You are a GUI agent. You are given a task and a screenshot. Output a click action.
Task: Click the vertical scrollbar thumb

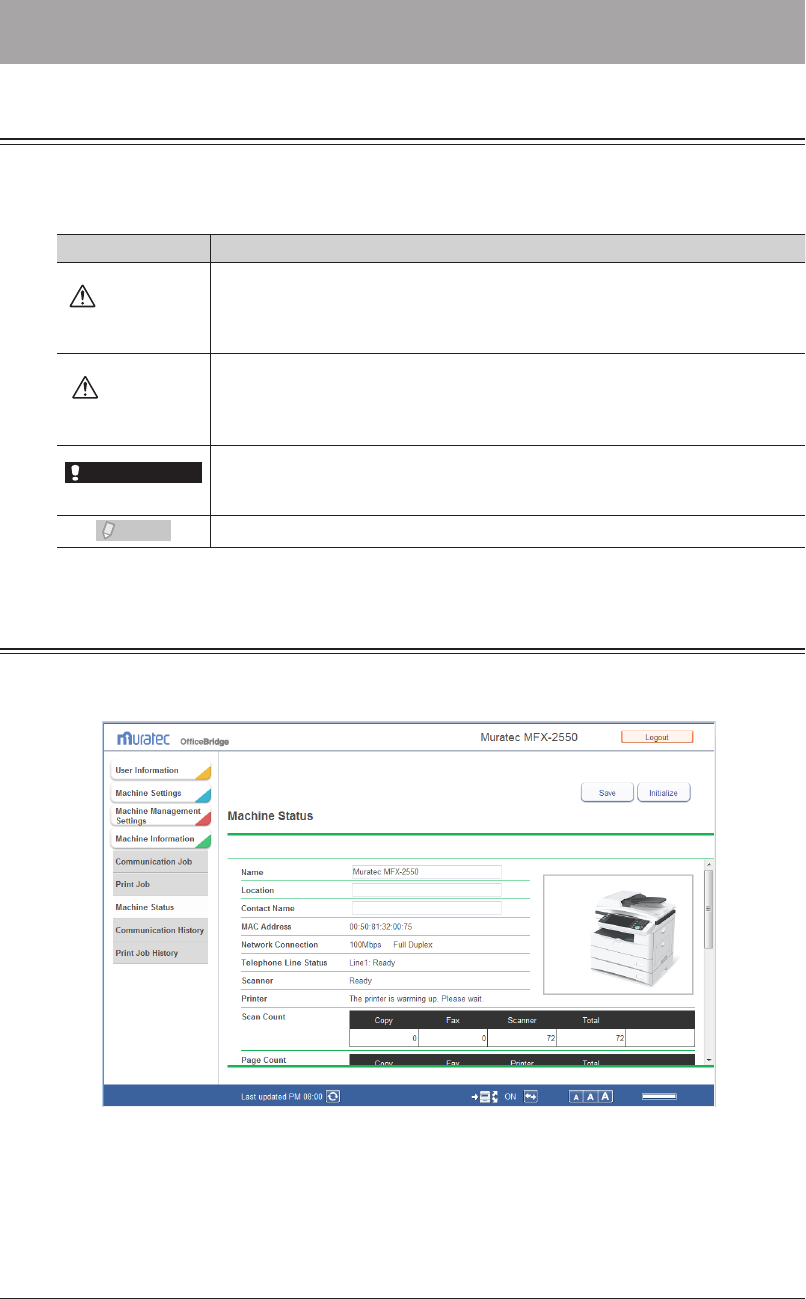click(x=709, y=909)
